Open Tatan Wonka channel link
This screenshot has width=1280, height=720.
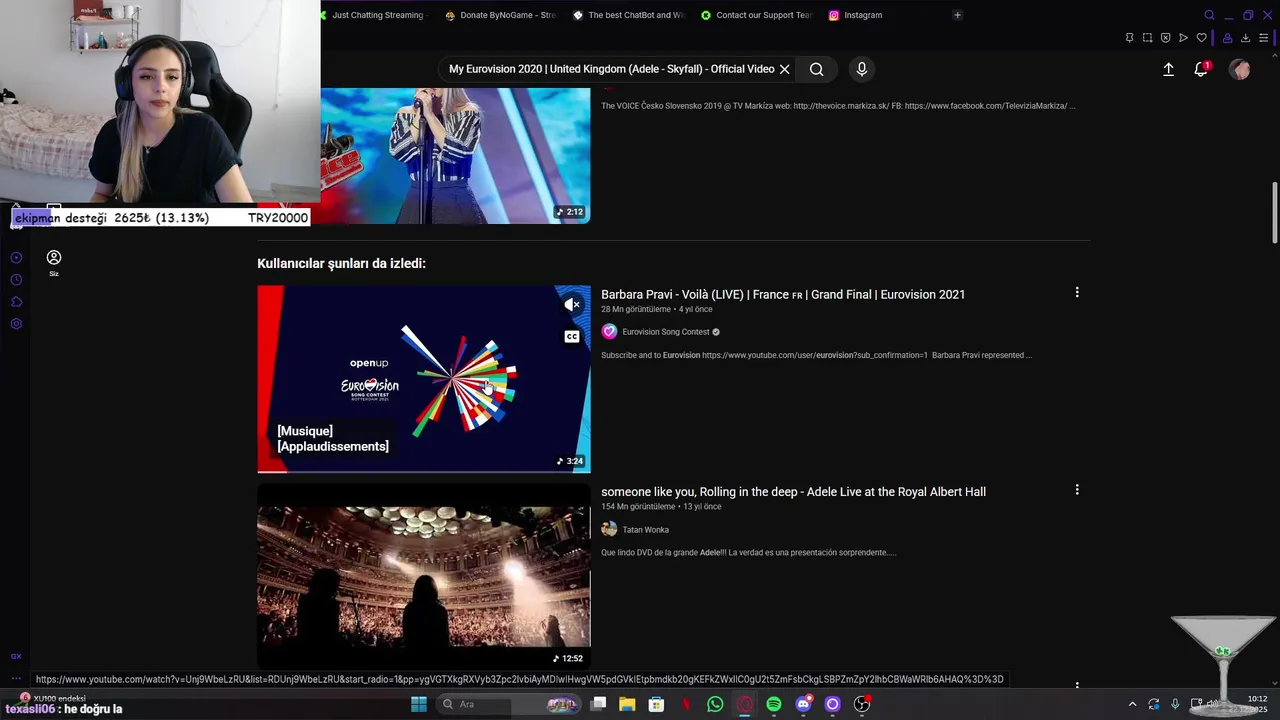click(645, 530)
